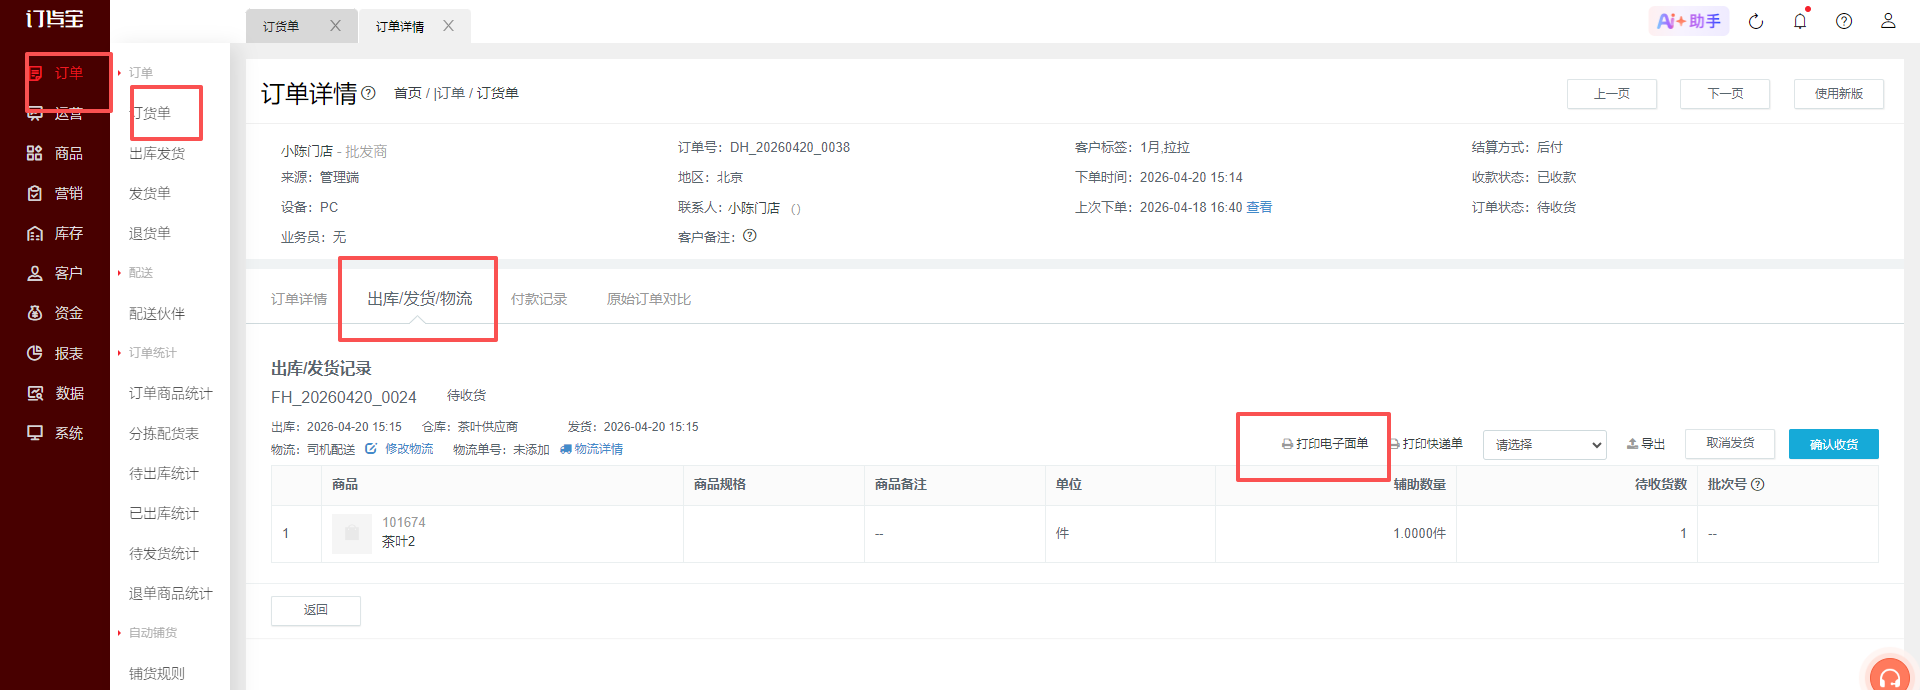Click the 使用新版 button
Image resolution: width=1920 pixels, height=690 pixels.
1839,94
